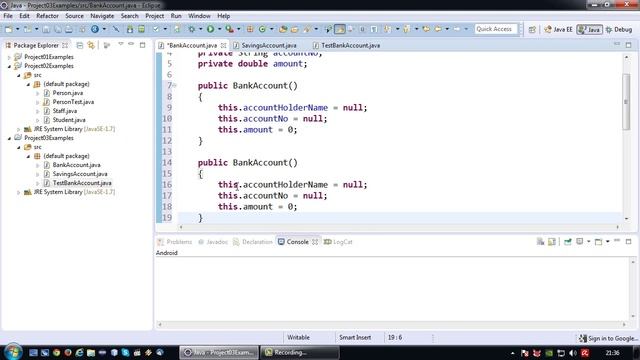The height and width of the screenshot is (360, 640).
Task: Open the Refactor menu
Action: (47, 16)
